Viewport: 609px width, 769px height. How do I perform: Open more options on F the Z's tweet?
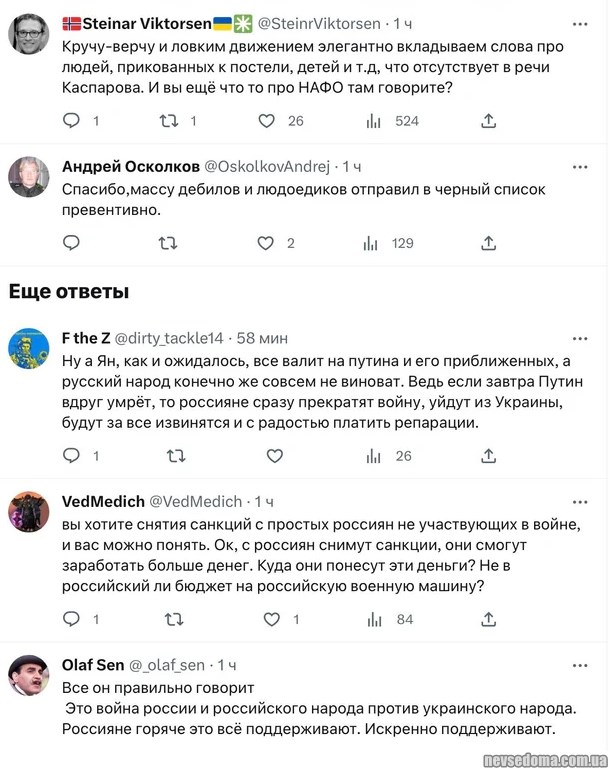pyautogui.click(x=581, y=337)
